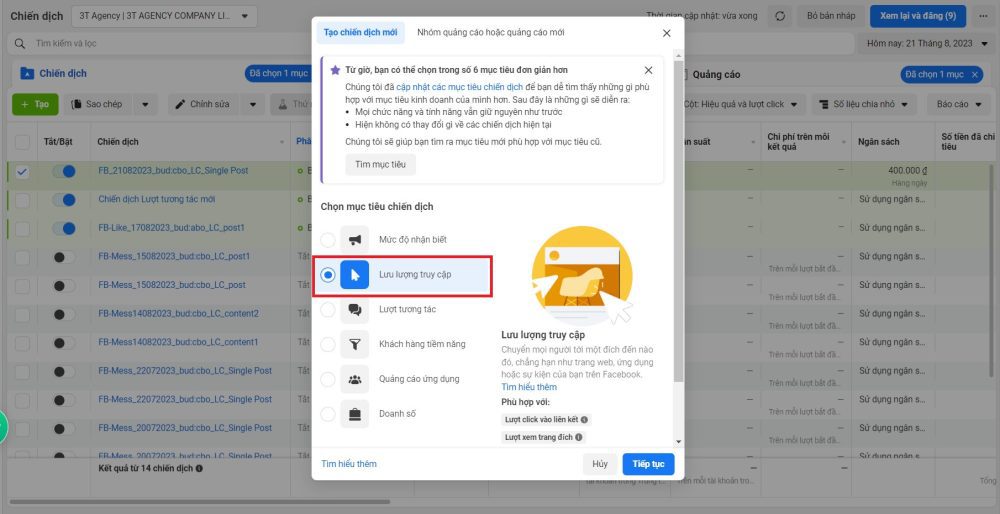Viewport: 1000px width, 514px height.
Task: Check the select-all header checkbox
Action: tap(22, 142)
